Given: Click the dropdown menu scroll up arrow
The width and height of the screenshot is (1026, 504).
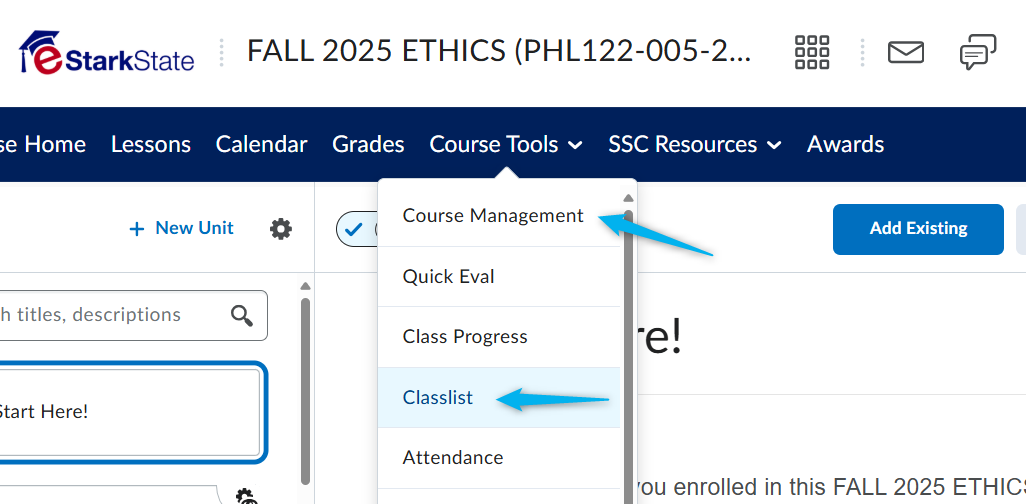Looking at the screenshot, I should point(628,198).
